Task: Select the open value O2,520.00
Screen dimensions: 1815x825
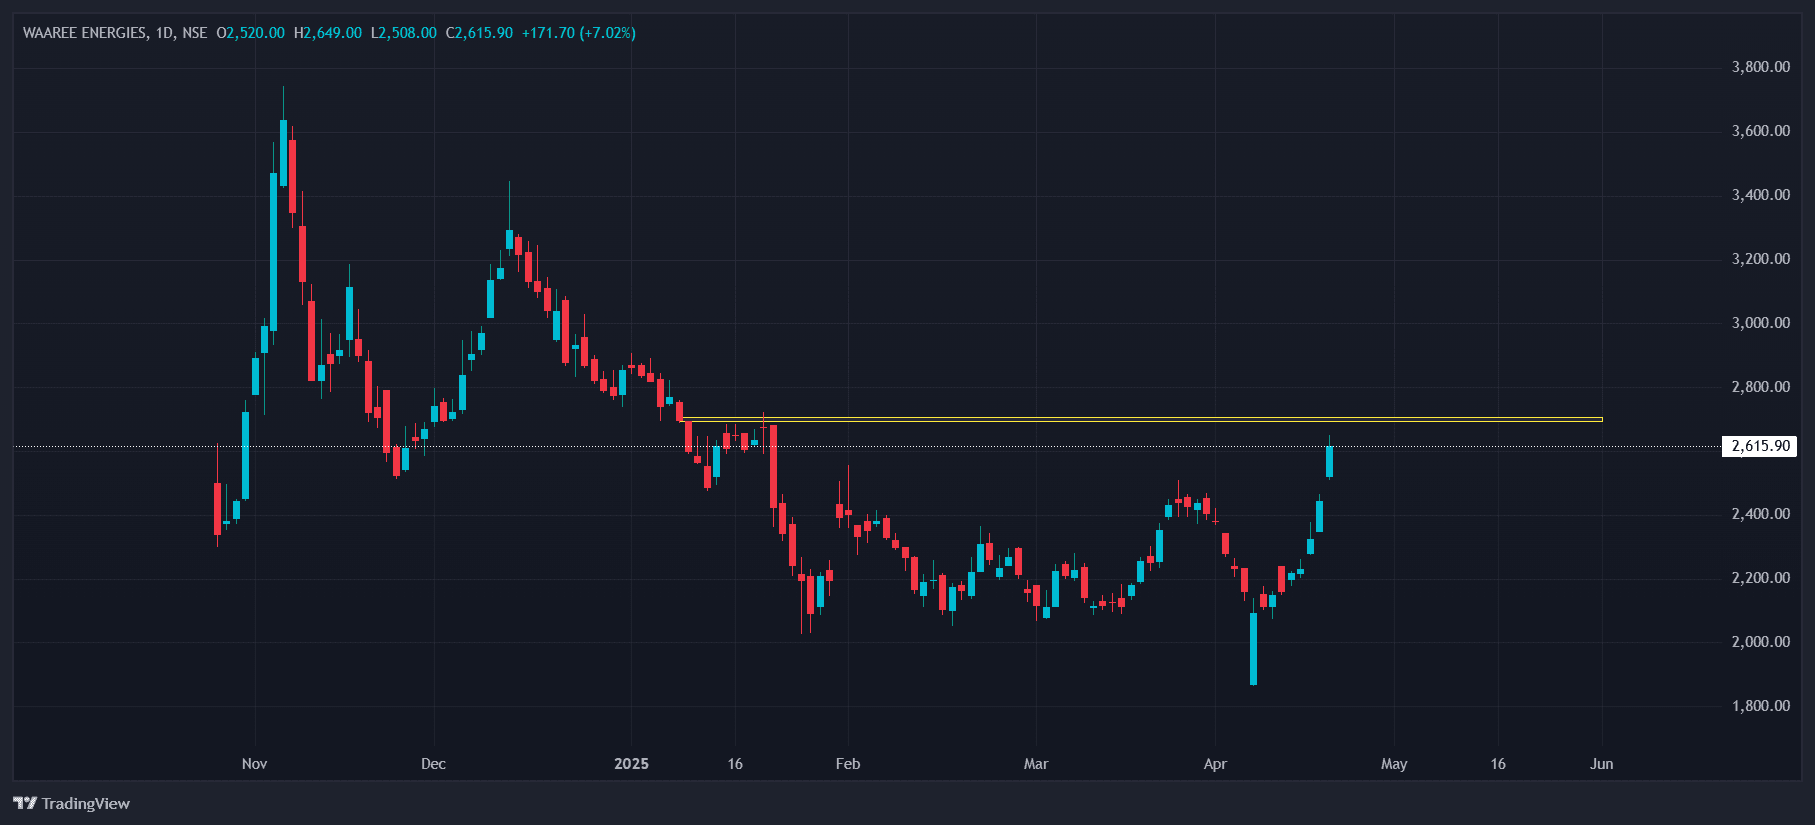Action: point(251,33)
